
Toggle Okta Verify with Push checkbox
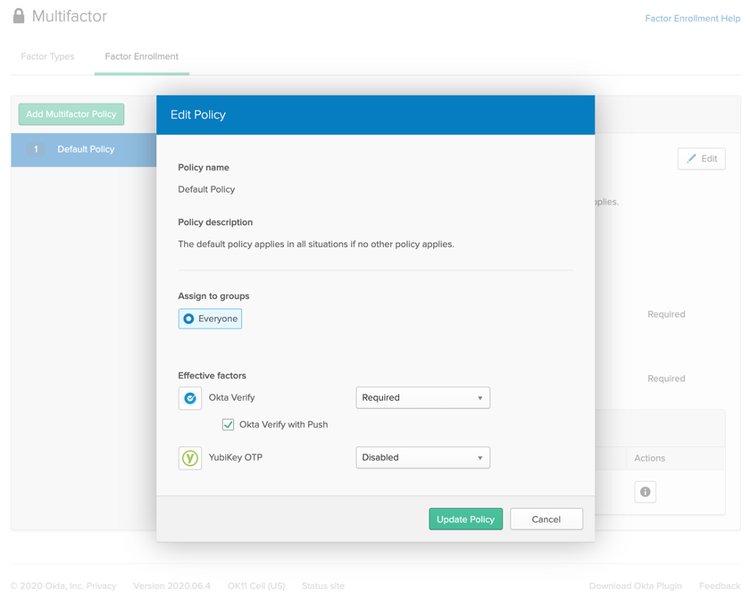coord(228,424)
